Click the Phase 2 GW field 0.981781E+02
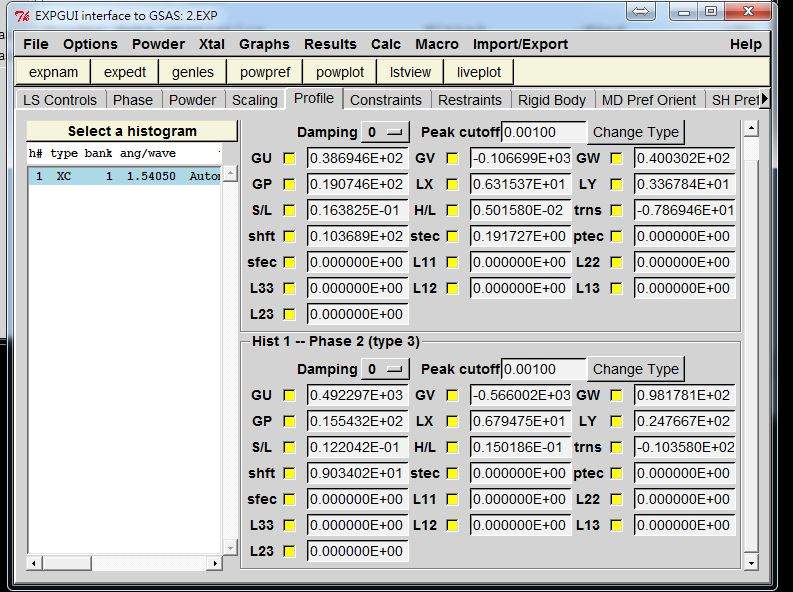The image size is (793, 592). pyautogui.click(x=684, y=395)
